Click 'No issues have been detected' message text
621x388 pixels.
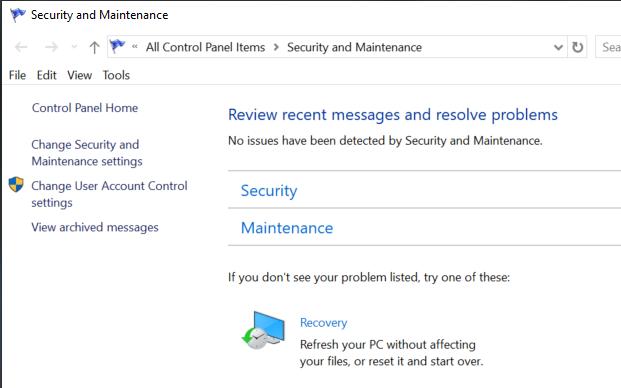[385, 141]
